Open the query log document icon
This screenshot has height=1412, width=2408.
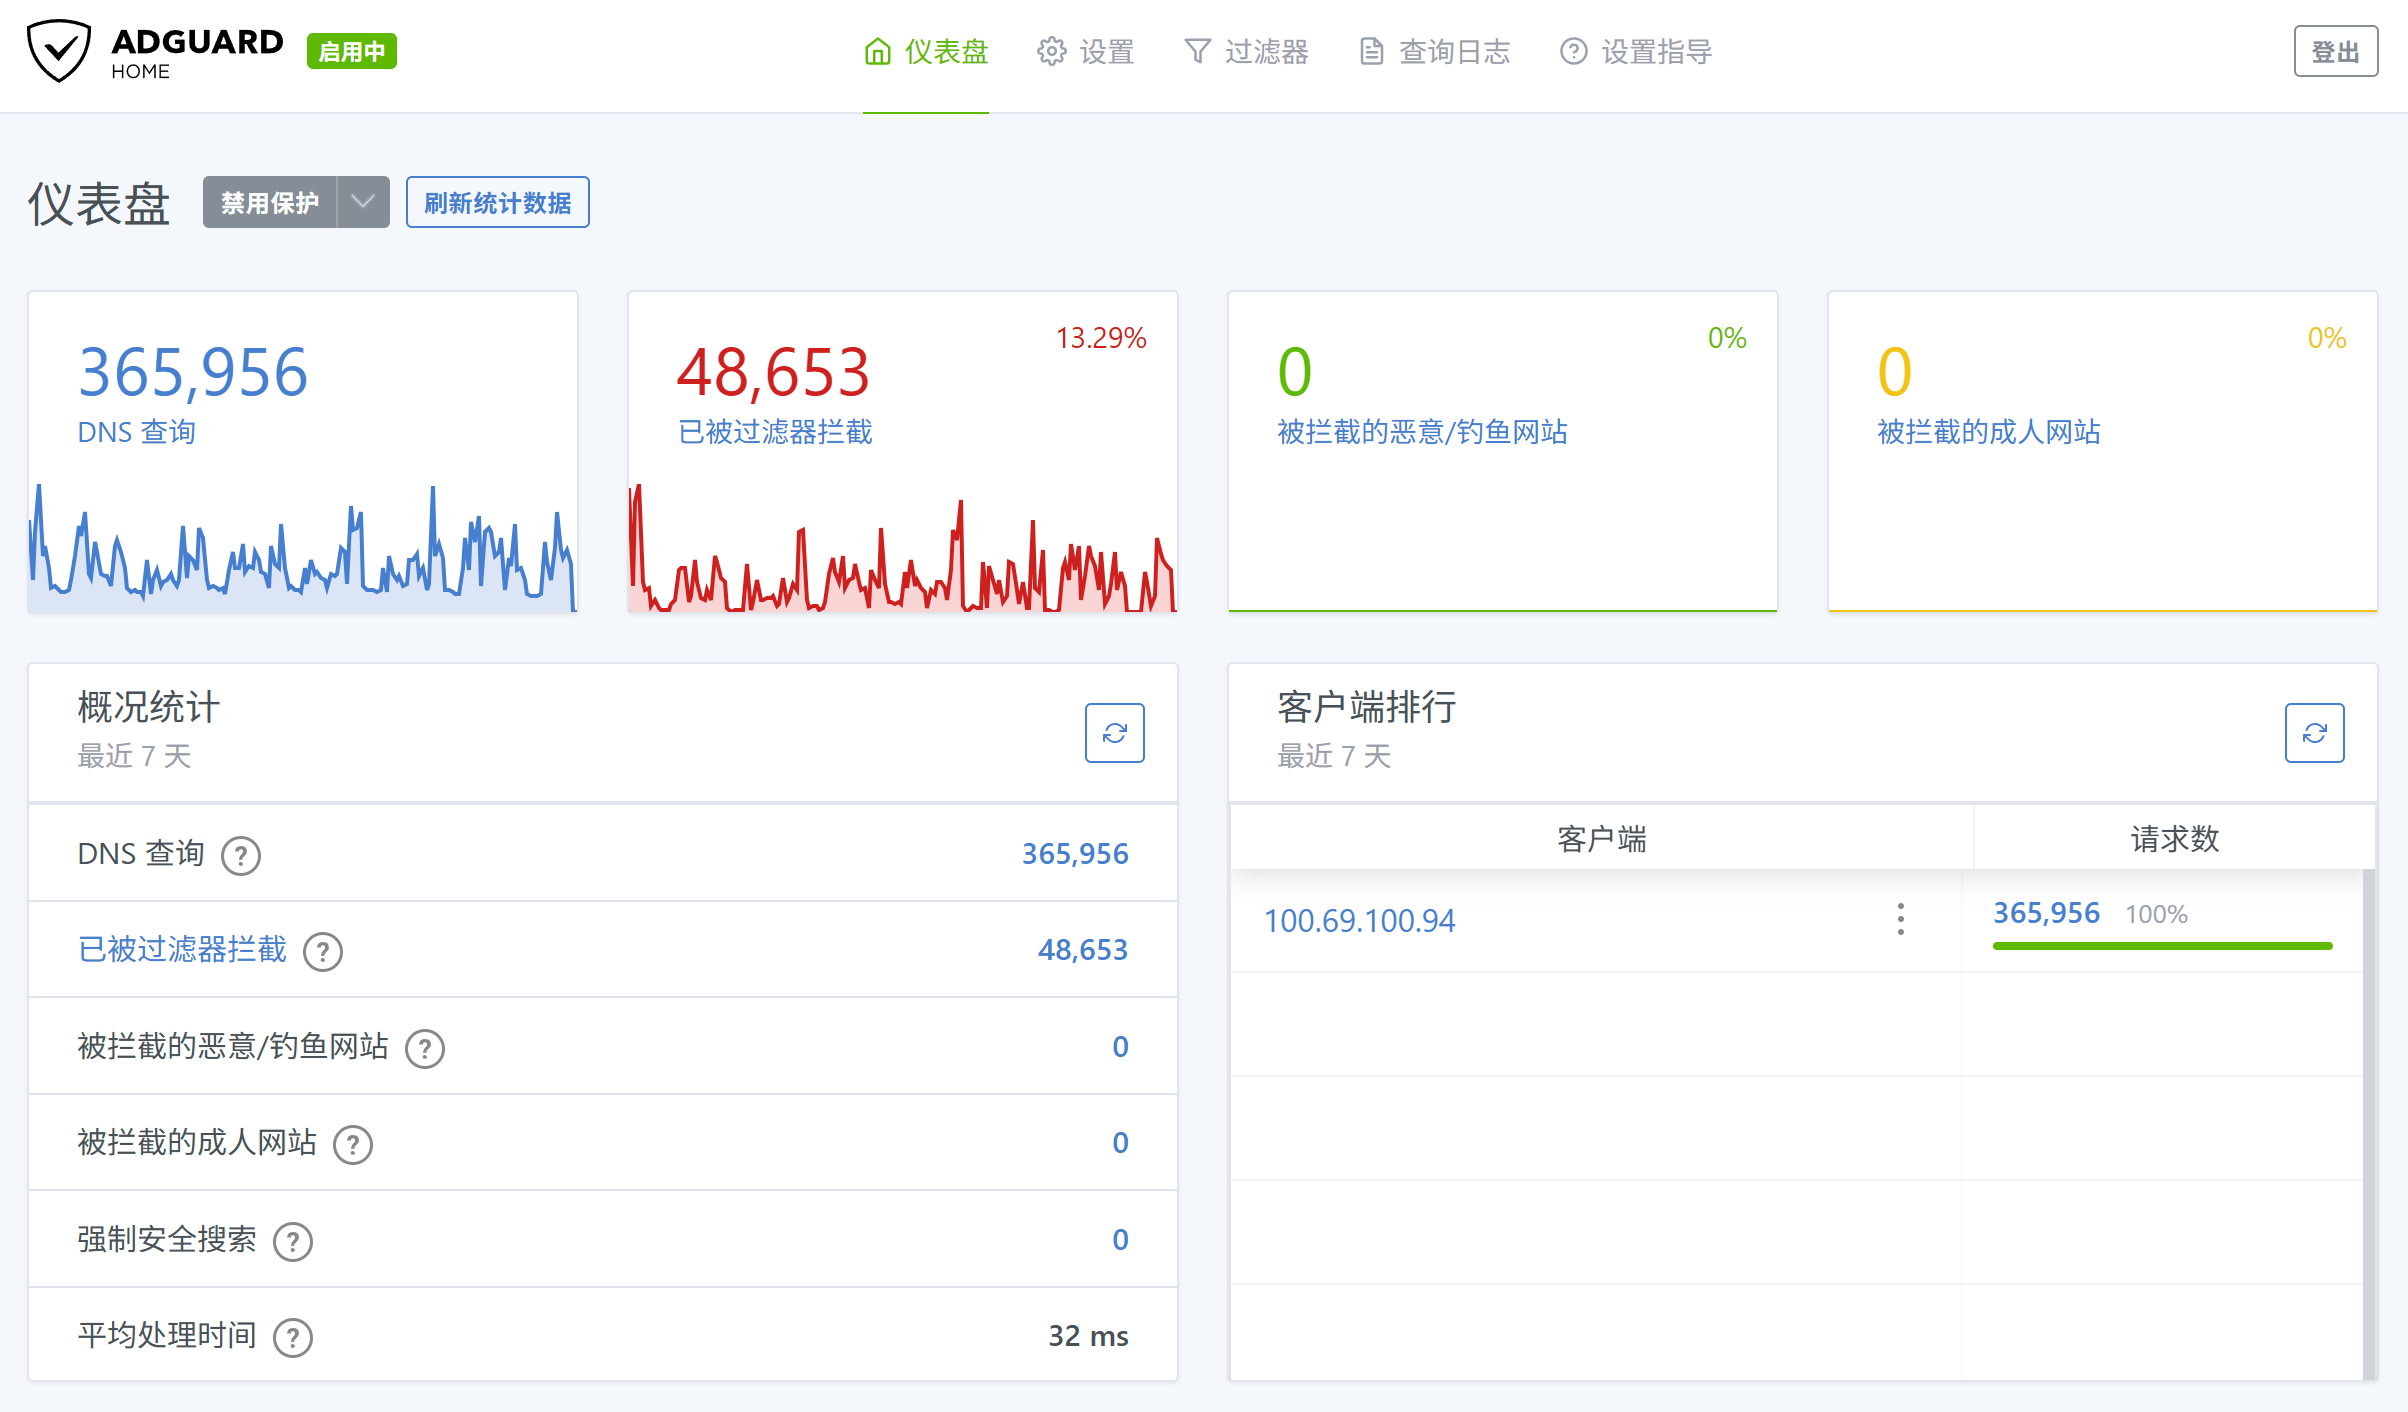point(1370,51)
